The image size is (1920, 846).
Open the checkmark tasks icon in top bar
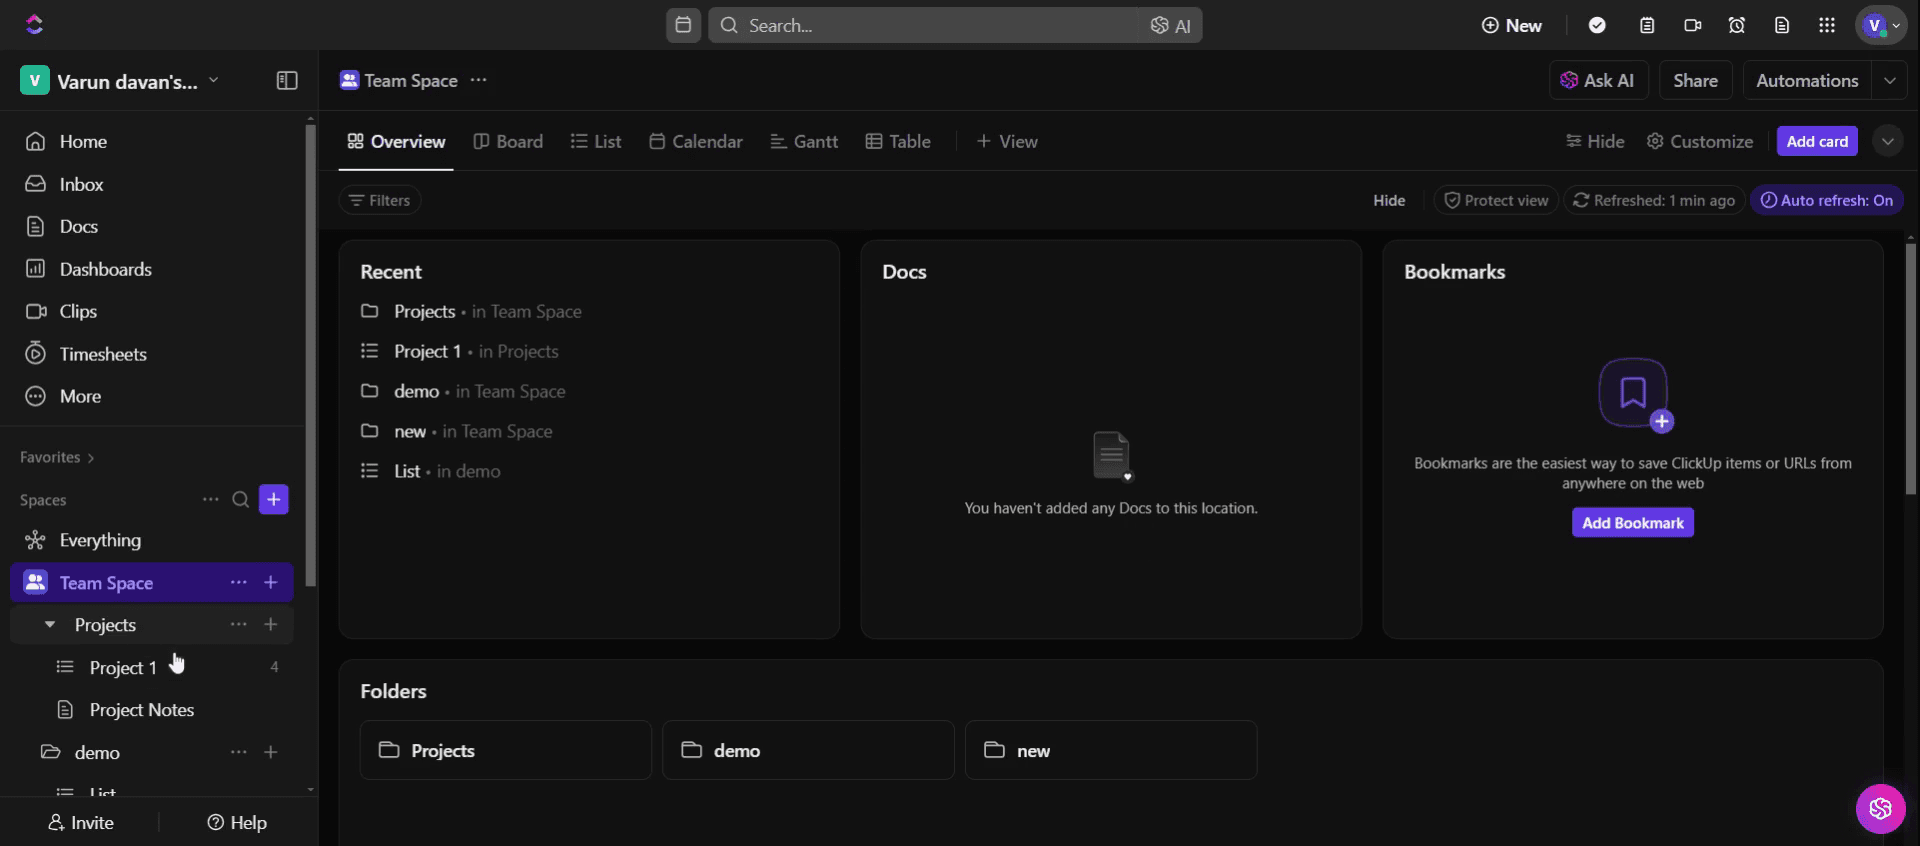click(1597, 25)
